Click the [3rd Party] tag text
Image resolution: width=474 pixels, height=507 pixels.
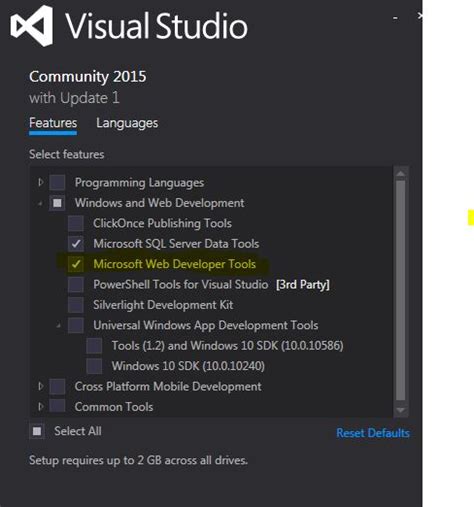point(303,285)
